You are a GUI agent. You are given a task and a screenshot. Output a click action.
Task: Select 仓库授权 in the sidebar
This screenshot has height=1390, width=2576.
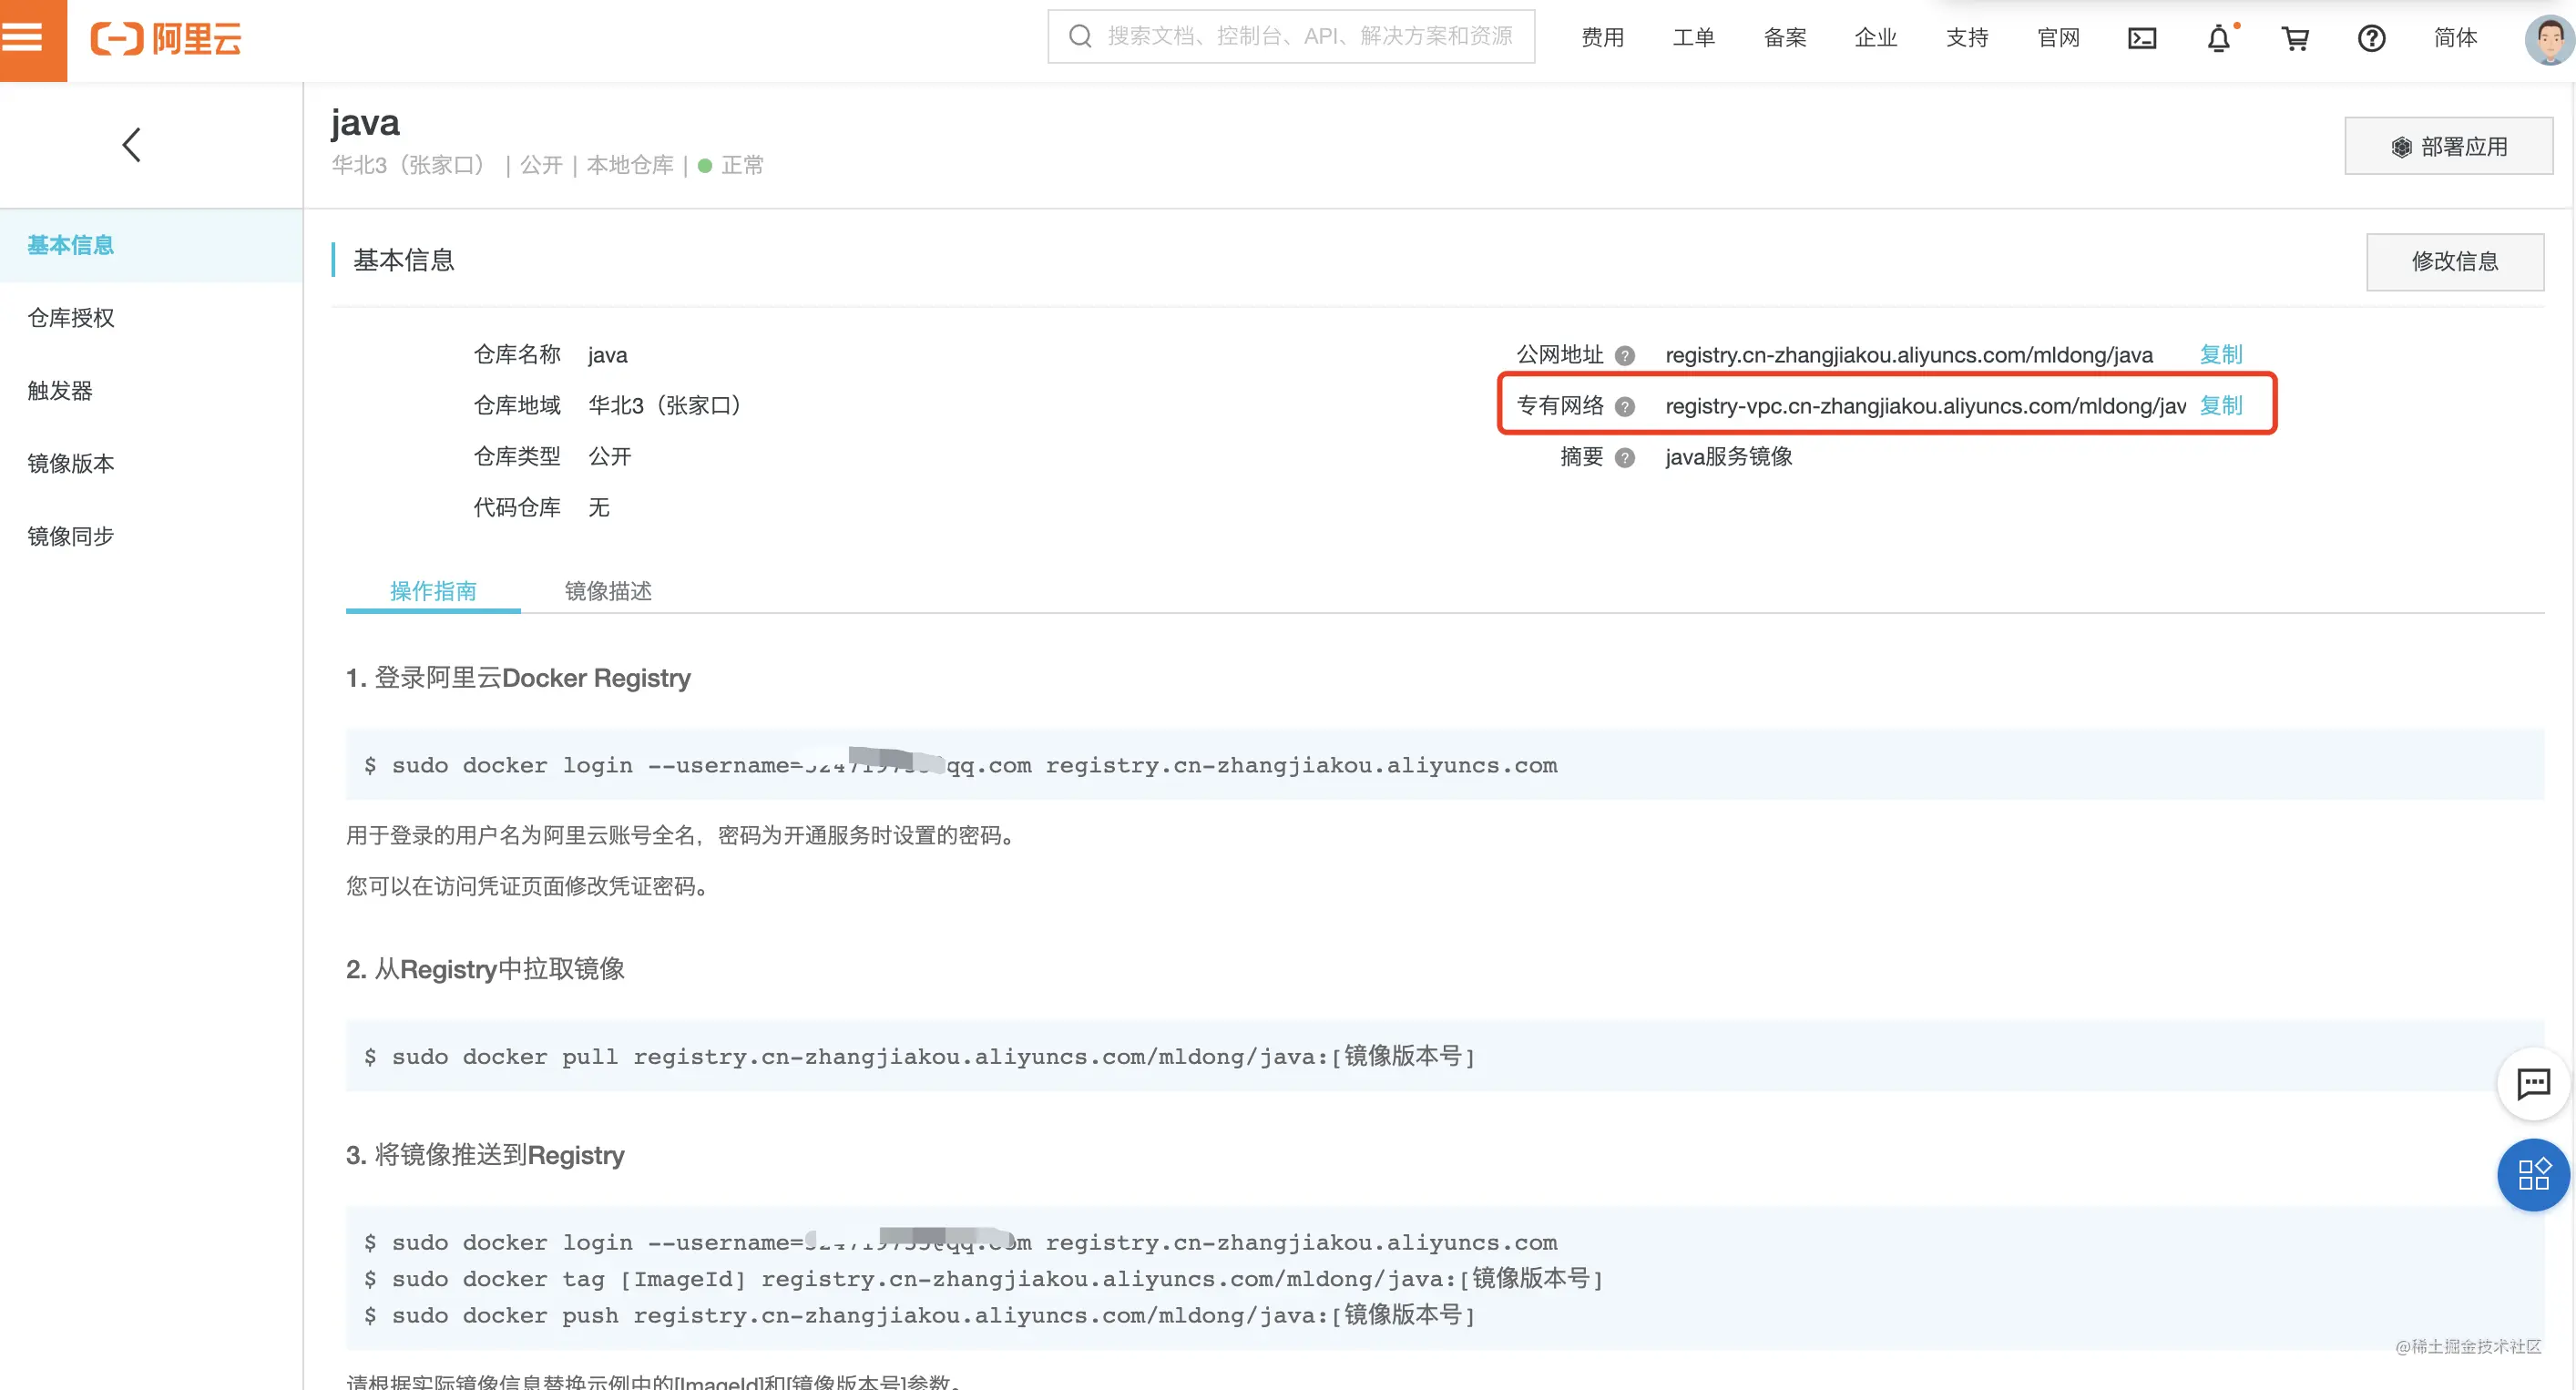pos(151,318)
